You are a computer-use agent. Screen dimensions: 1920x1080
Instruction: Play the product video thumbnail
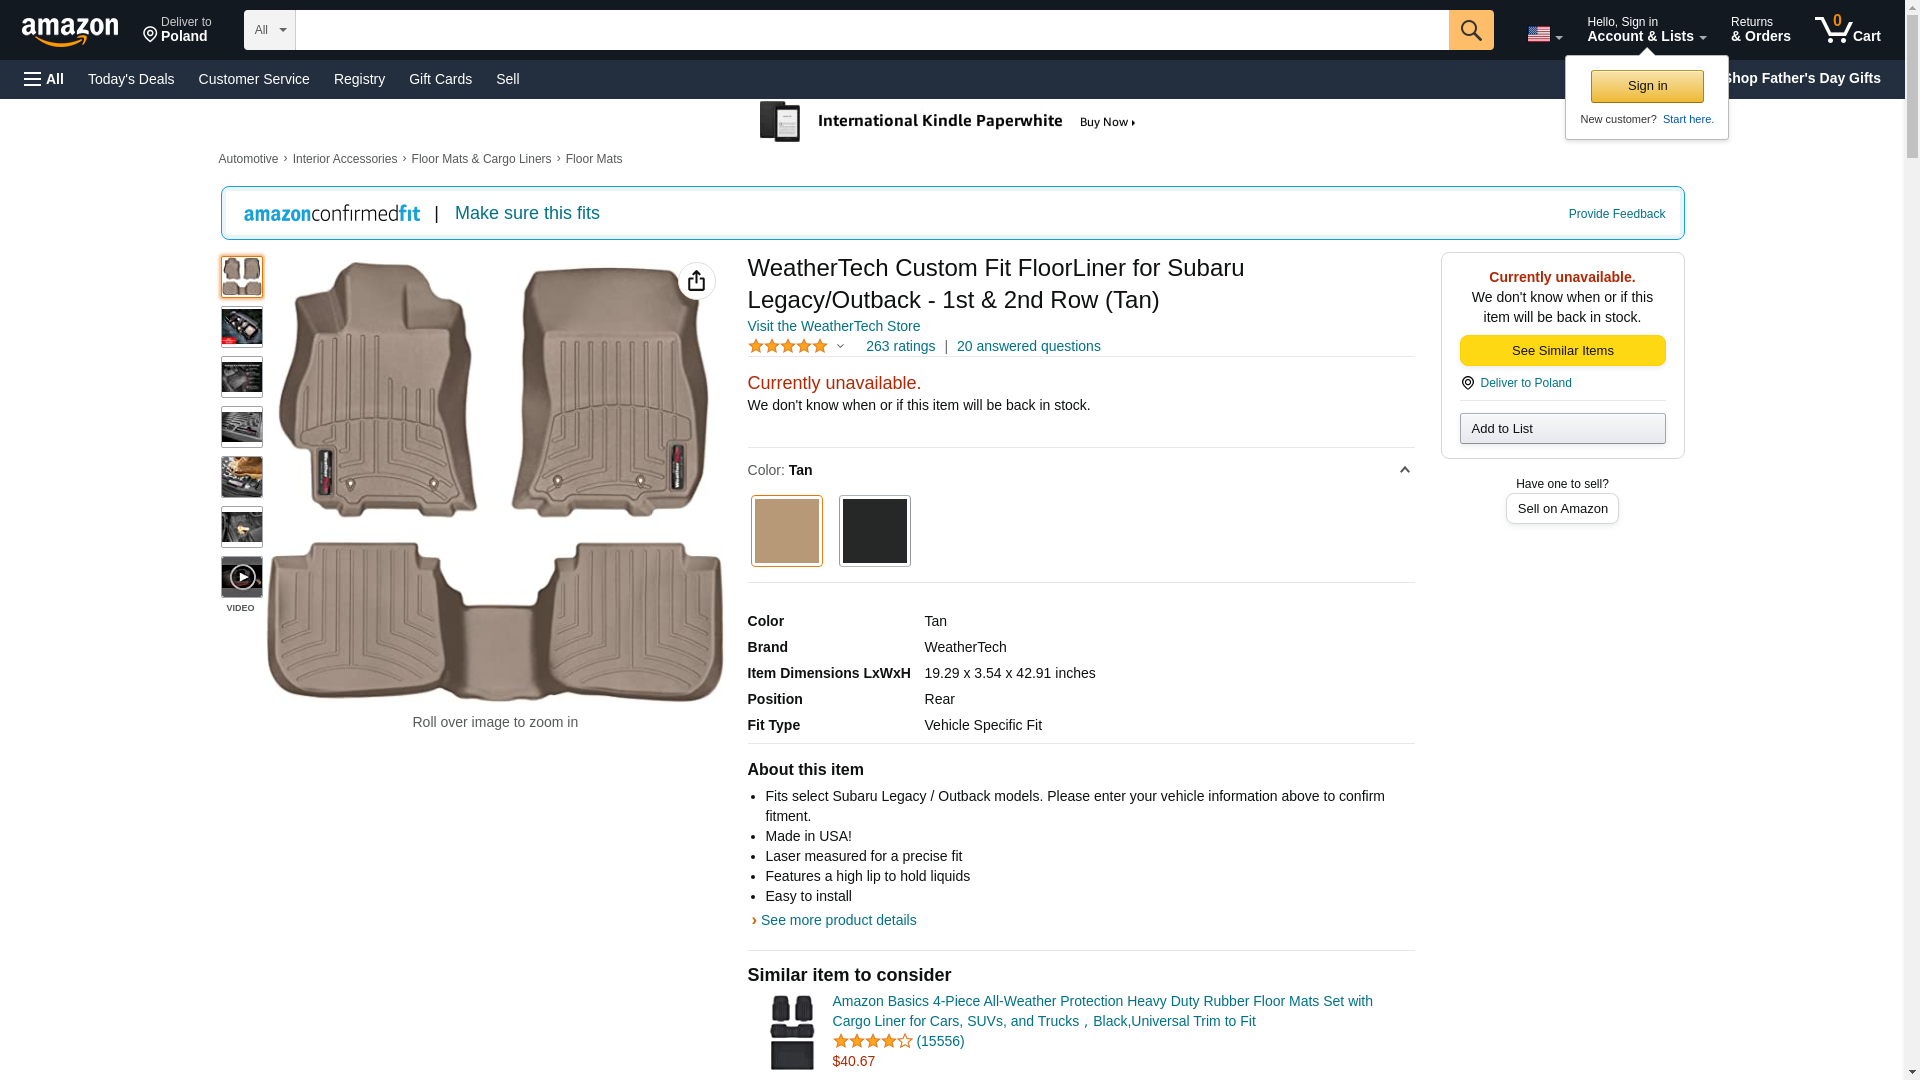click(x=242, y=577)
